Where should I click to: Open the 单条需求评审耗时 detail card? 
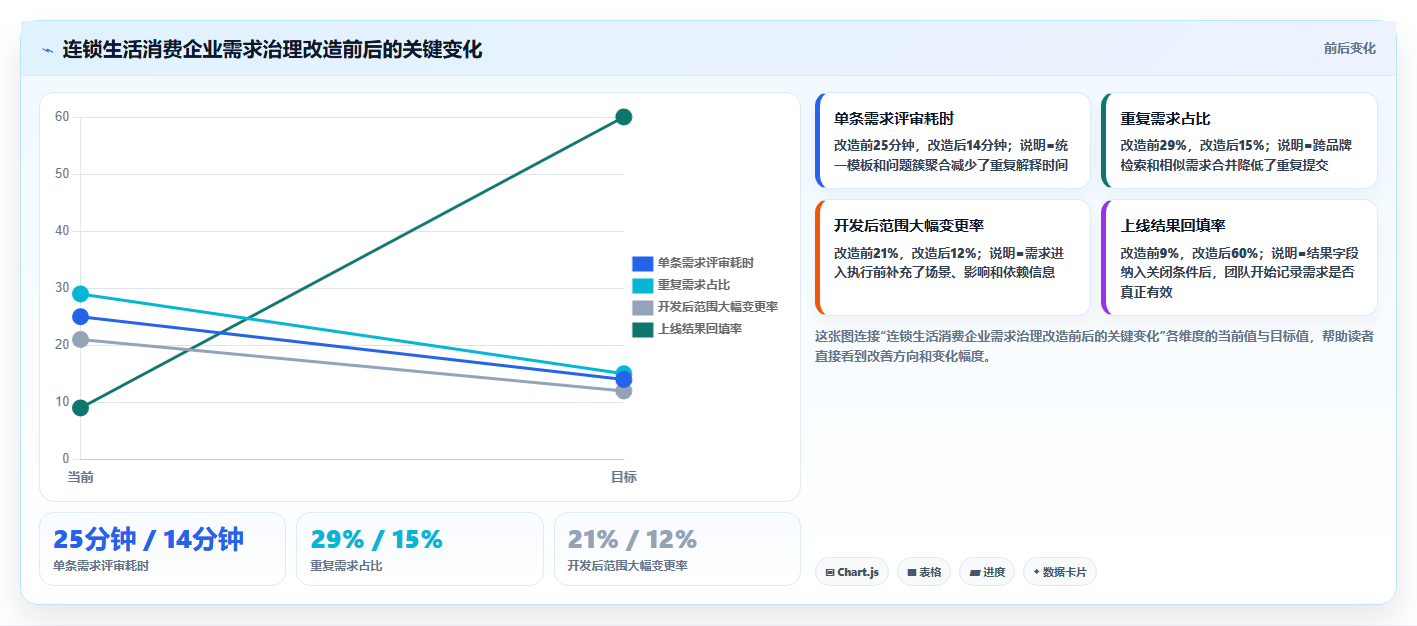(x=952, y=141)
